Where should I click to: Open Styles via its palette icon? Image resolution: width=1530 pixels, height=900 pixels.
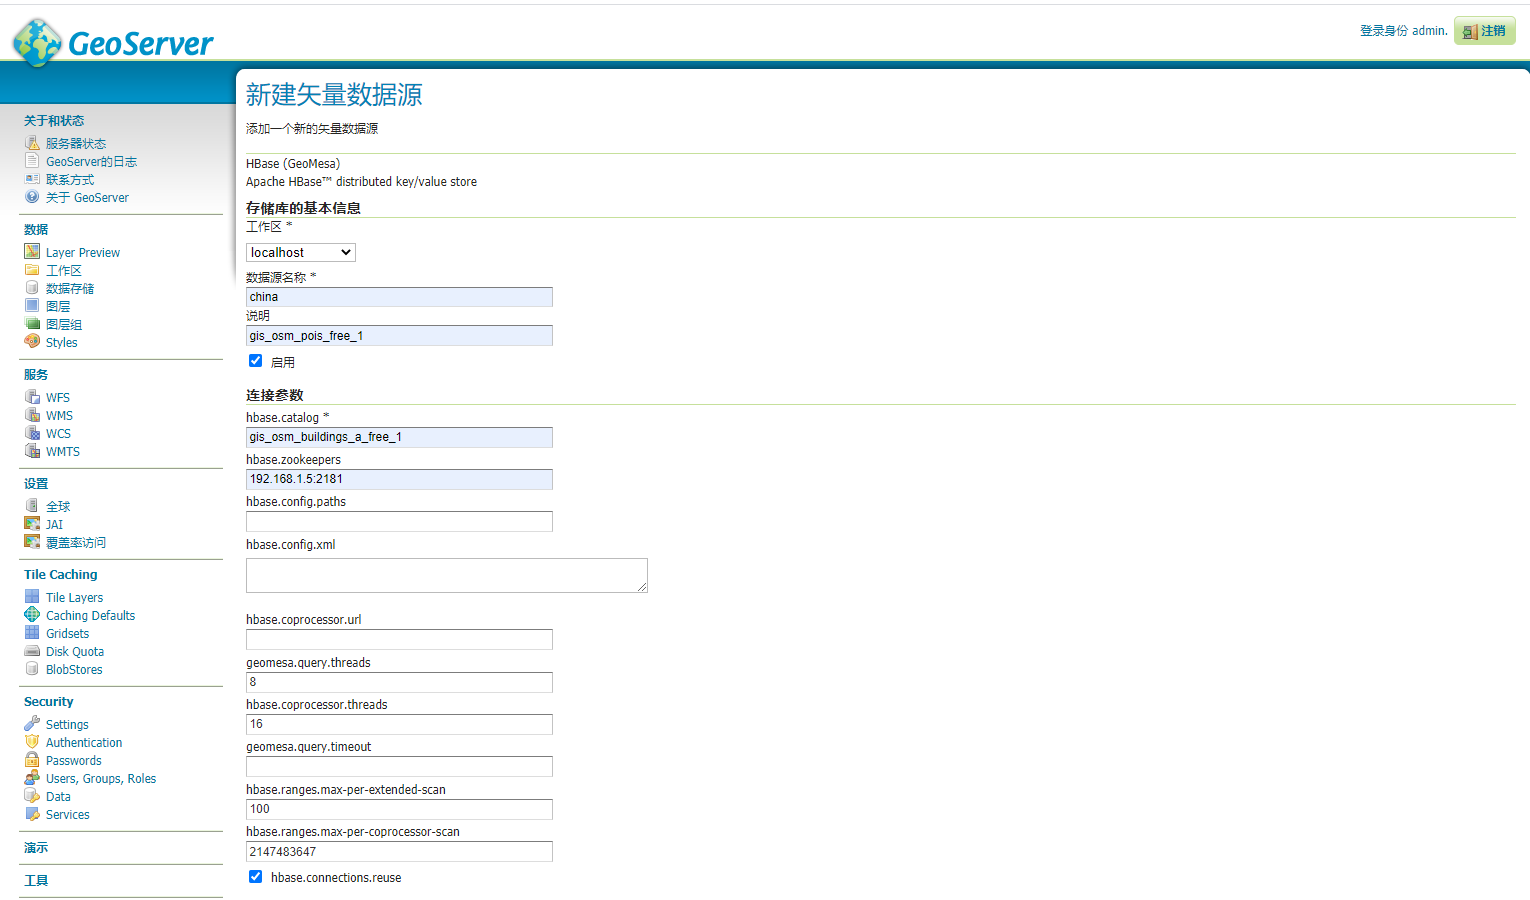pyautogui.click(x=31, y=341)
